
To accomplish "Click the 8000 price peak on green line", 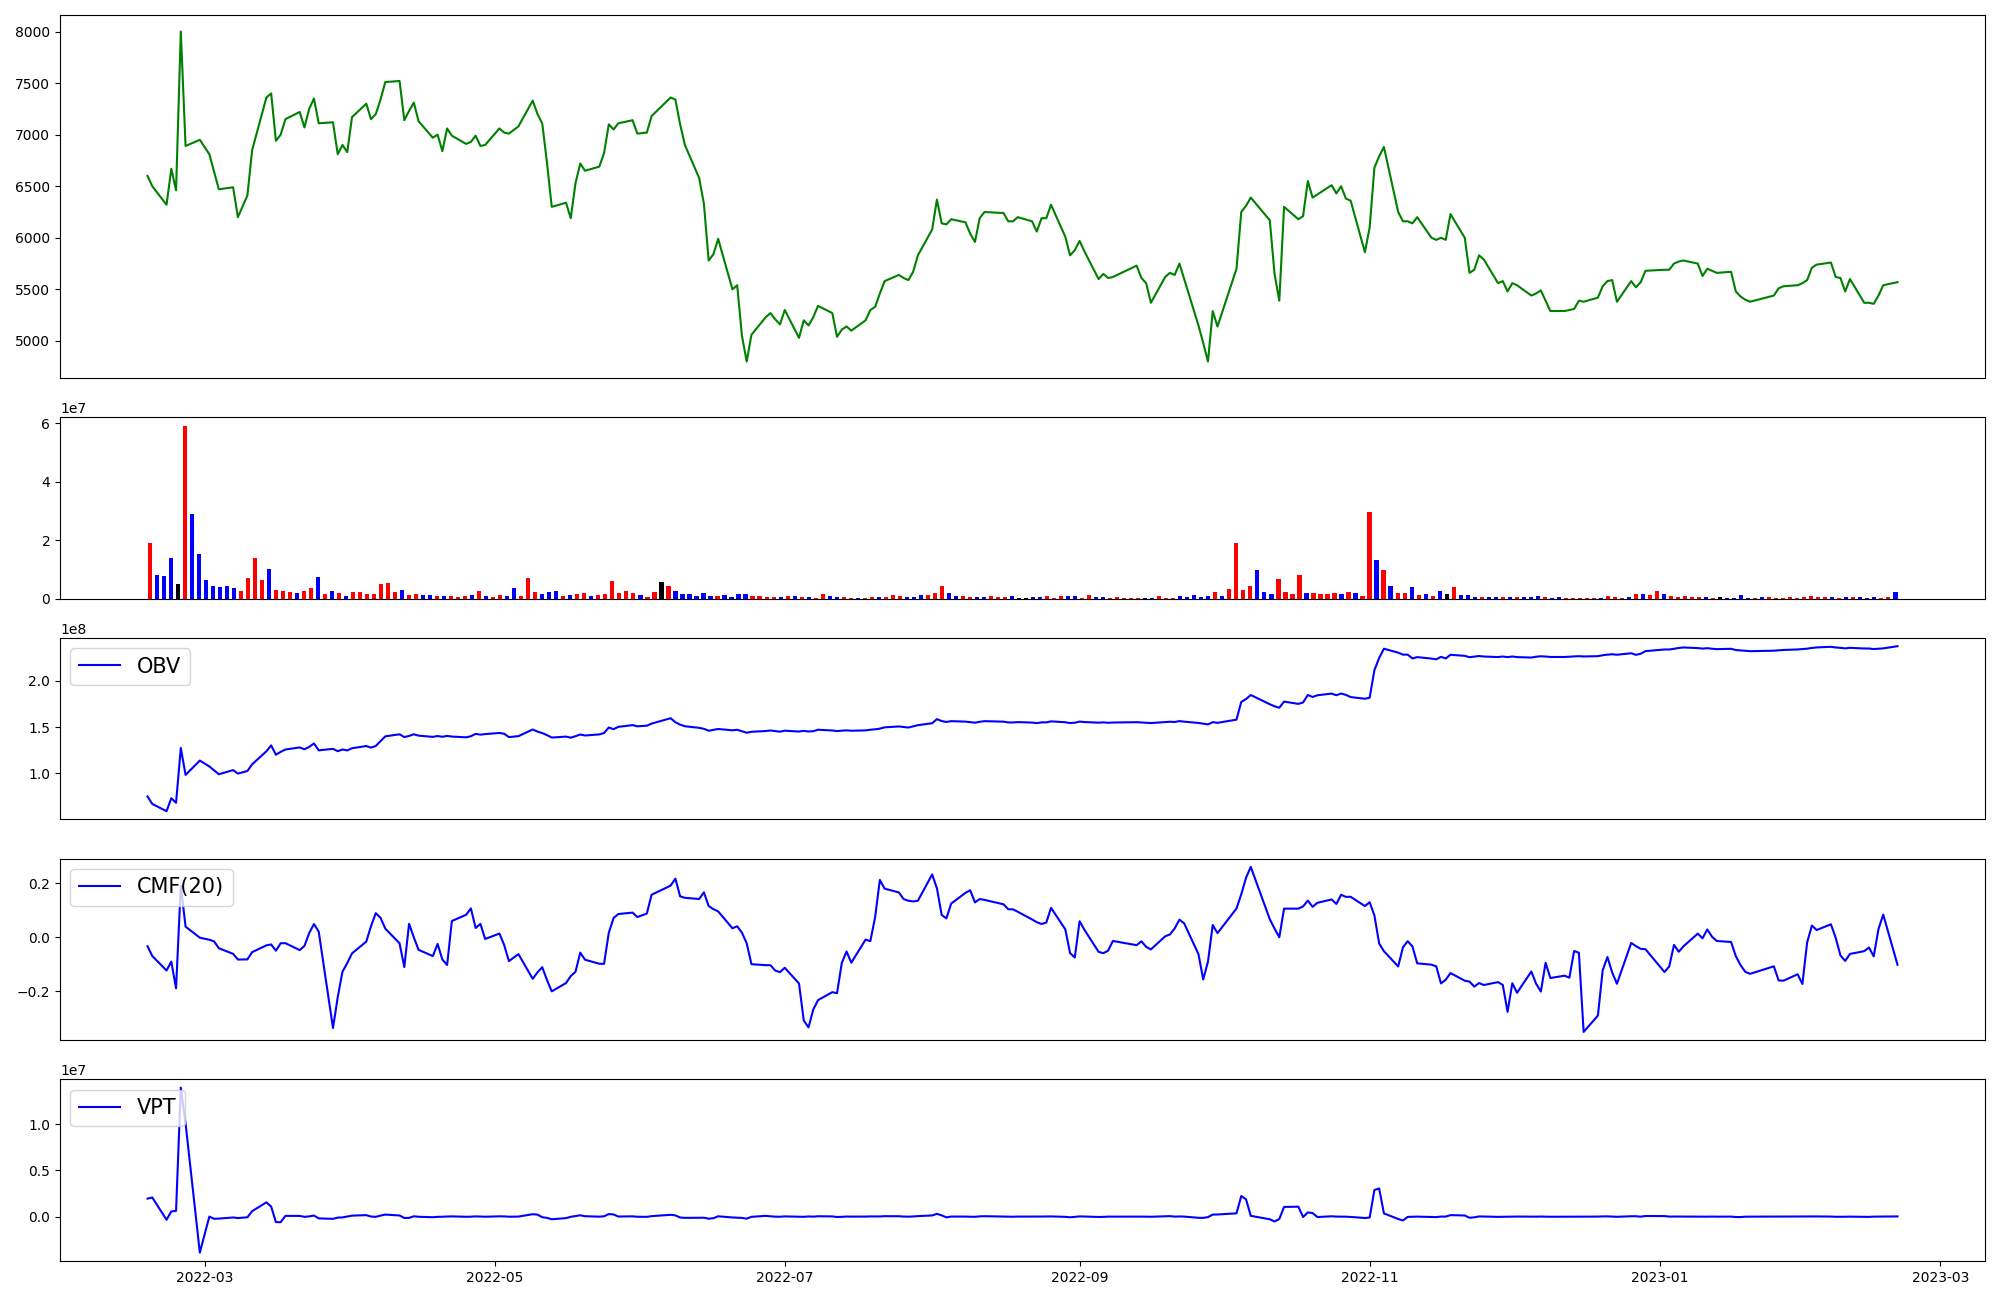I will (180, 33).
